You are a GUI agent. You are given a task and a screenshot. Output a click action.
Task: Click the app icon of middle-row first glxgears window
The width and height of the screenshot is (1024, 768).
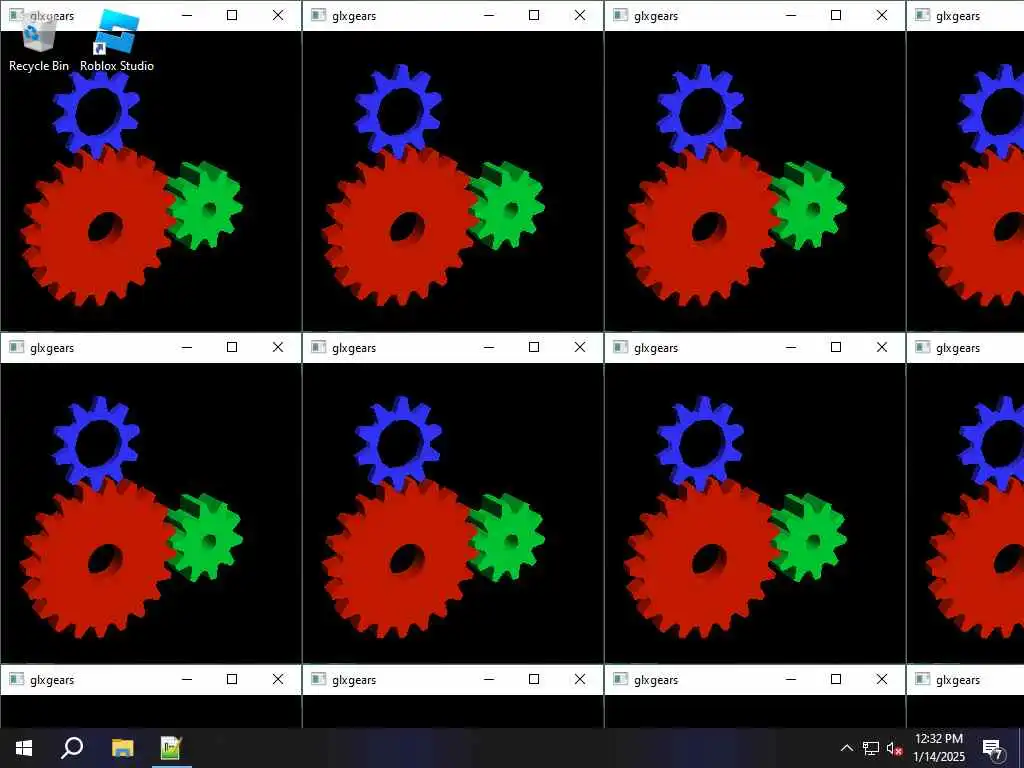click(x=16, y=347)
